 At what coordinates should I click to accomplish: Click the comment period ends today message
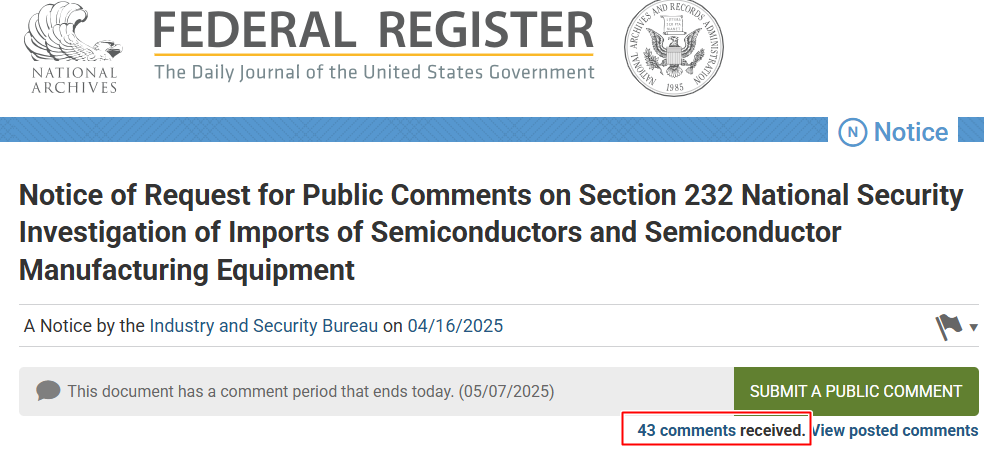pos(311,391)
